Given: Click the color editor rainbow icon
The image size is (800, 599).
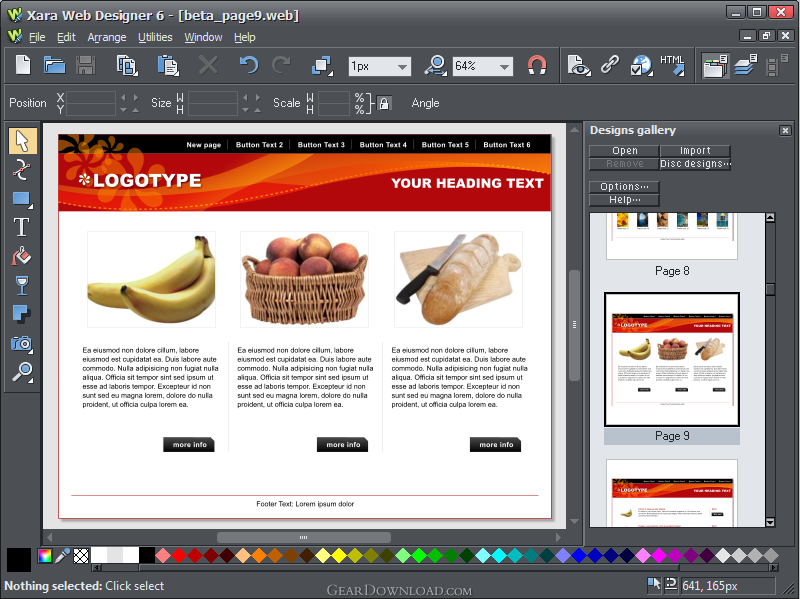Looking at the screenshot, I should [45, 556].
